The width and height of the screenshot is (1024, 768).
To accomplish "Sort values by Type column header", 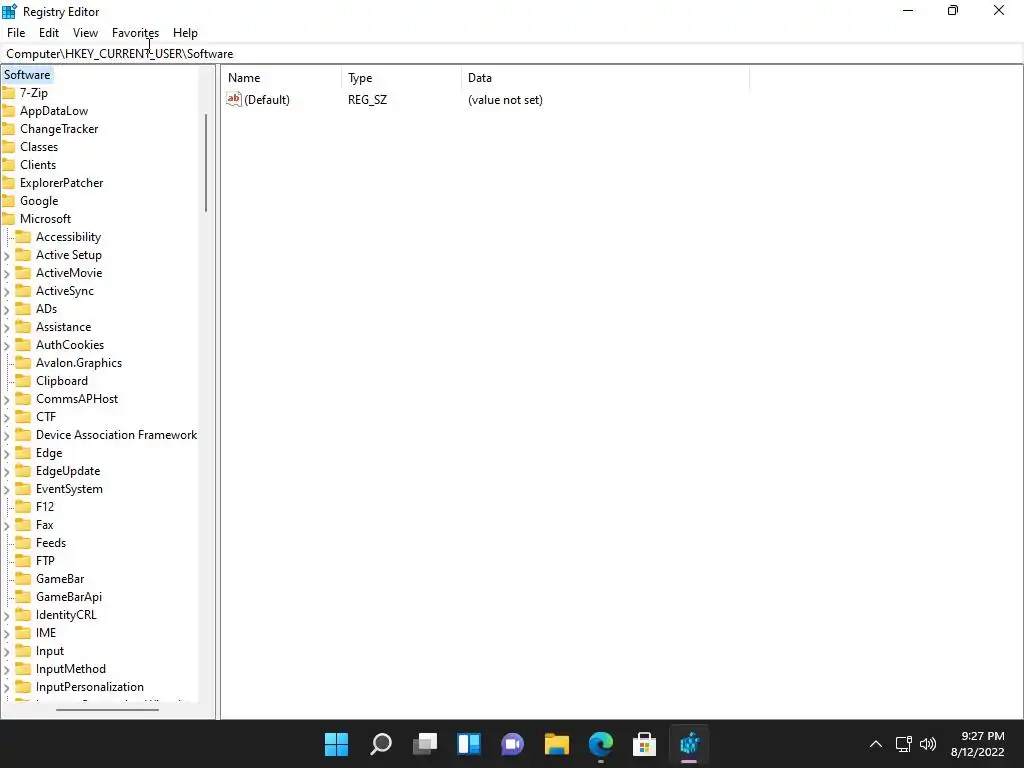I will tap(401, 78).
